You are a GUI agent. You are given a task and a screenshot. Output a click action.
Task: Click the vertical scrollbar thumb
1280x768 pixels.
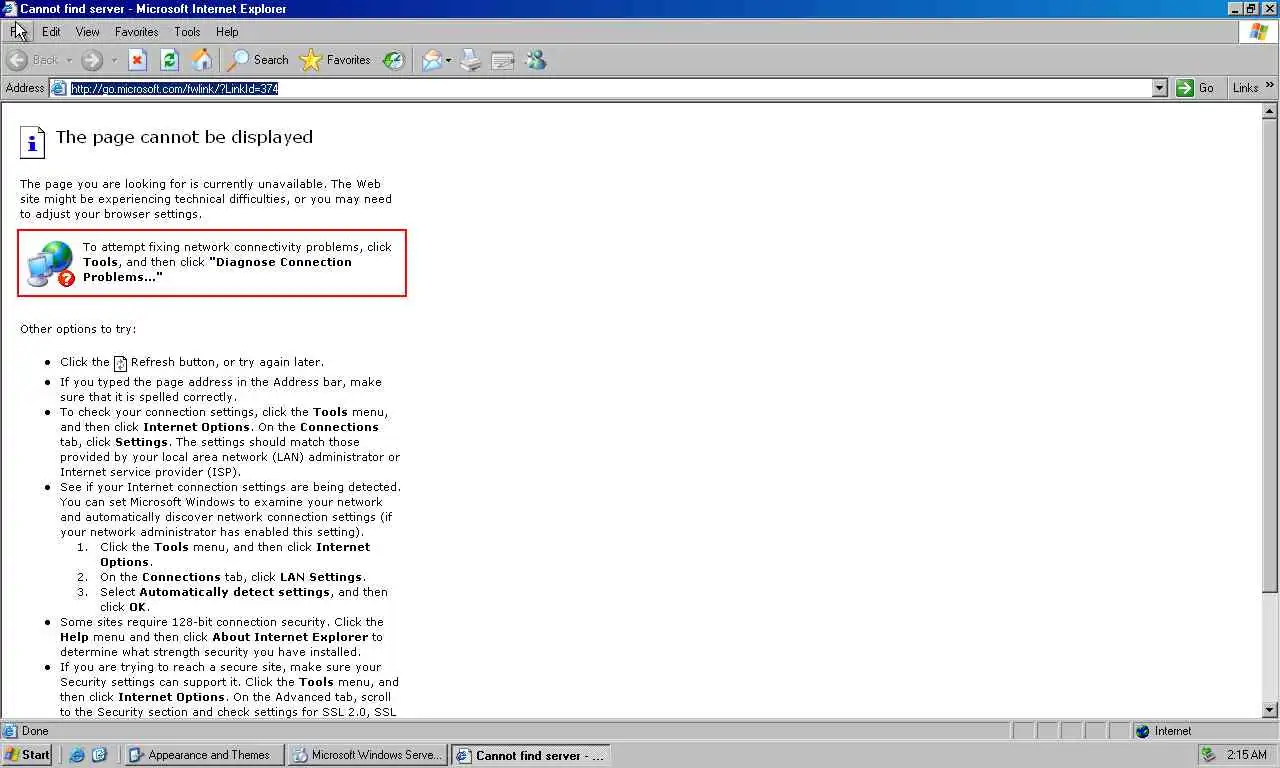(1271, 355)
